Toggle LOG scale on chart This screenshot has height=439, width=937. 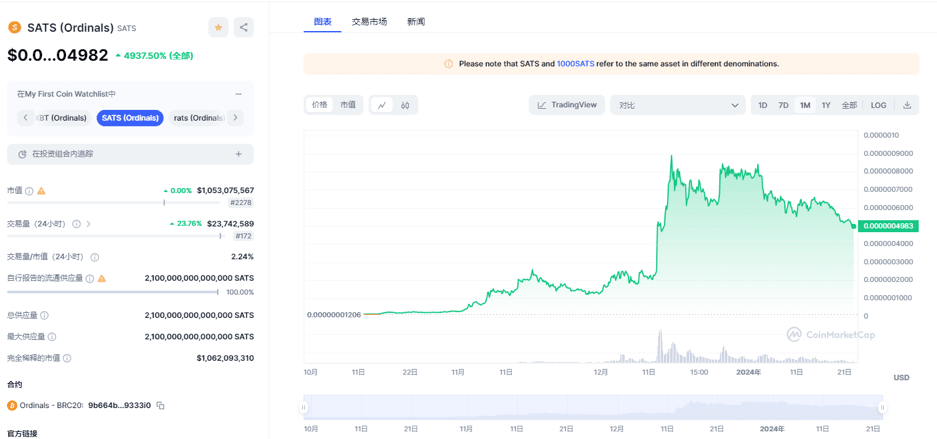pyautogui.click(x=878, y=105)
